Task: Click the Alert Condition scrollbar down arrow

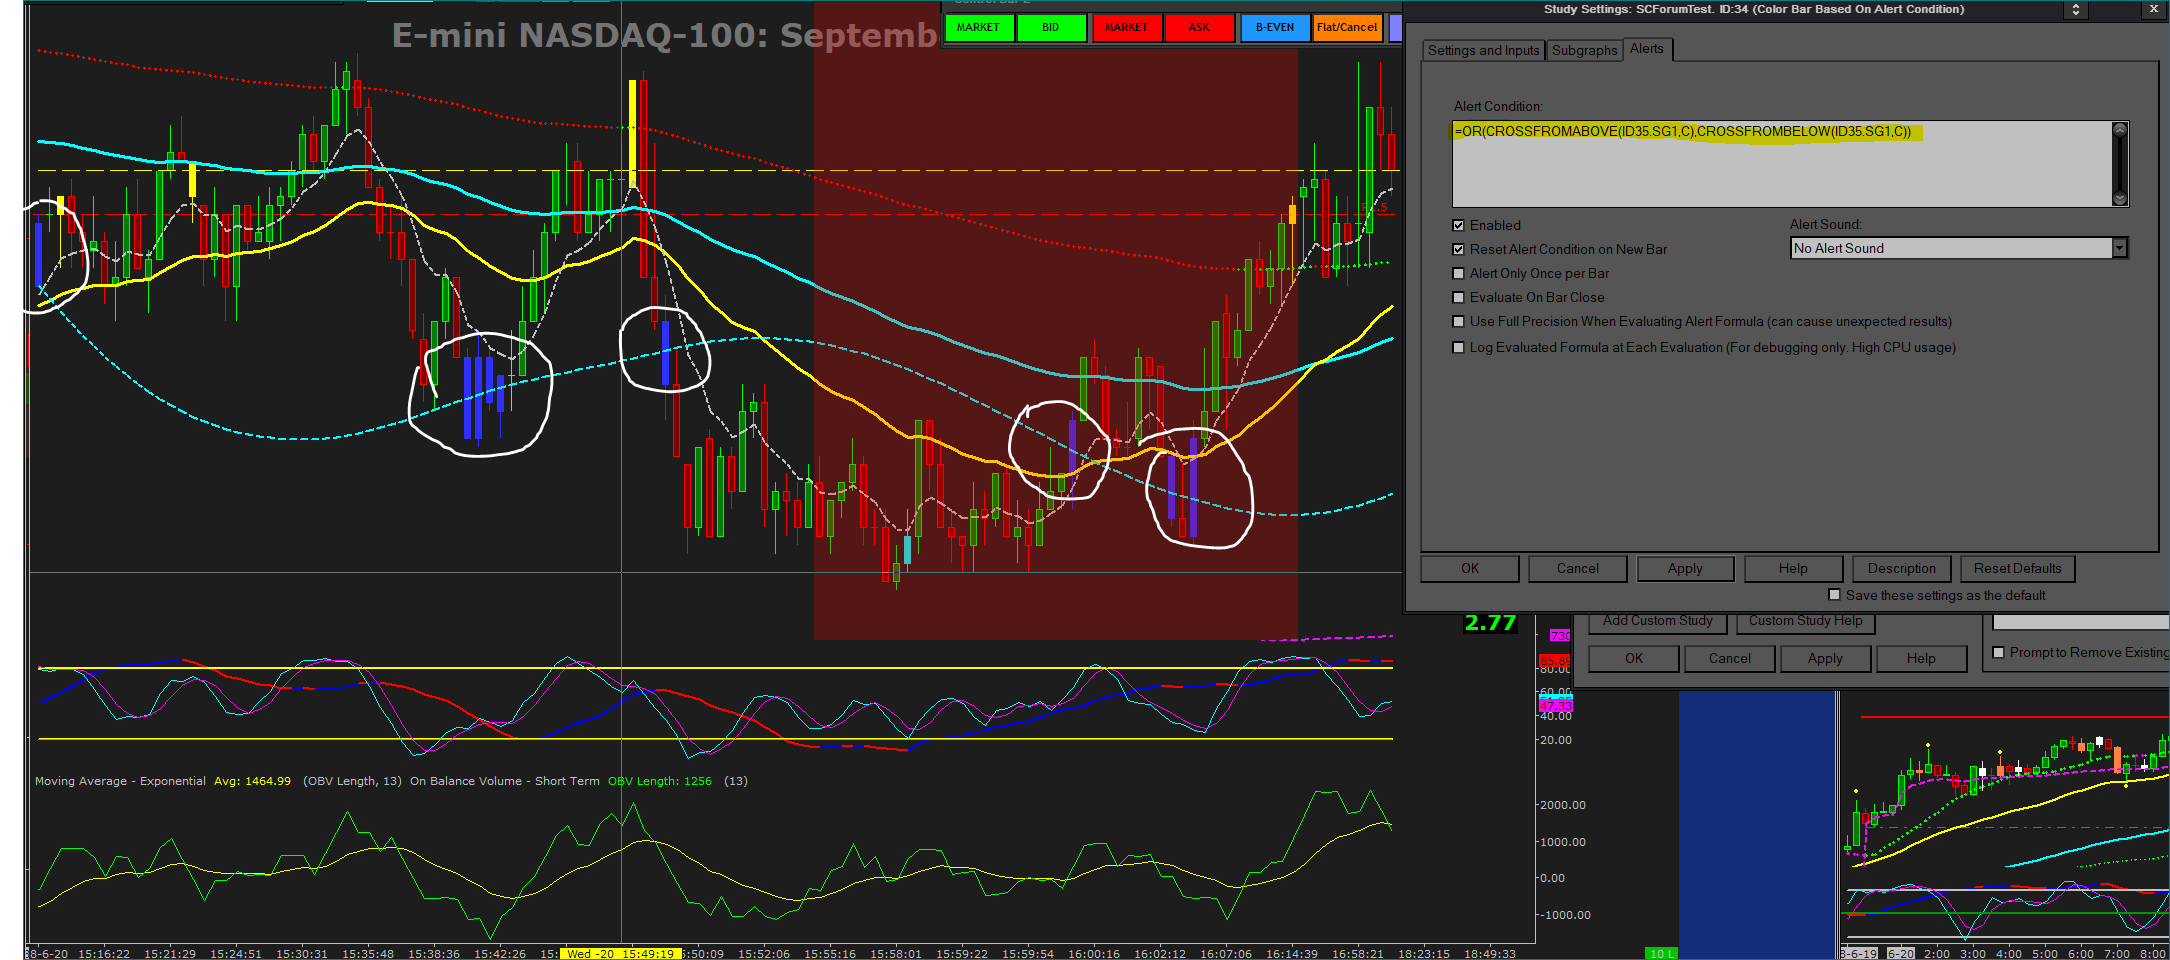Action: 2120,198
